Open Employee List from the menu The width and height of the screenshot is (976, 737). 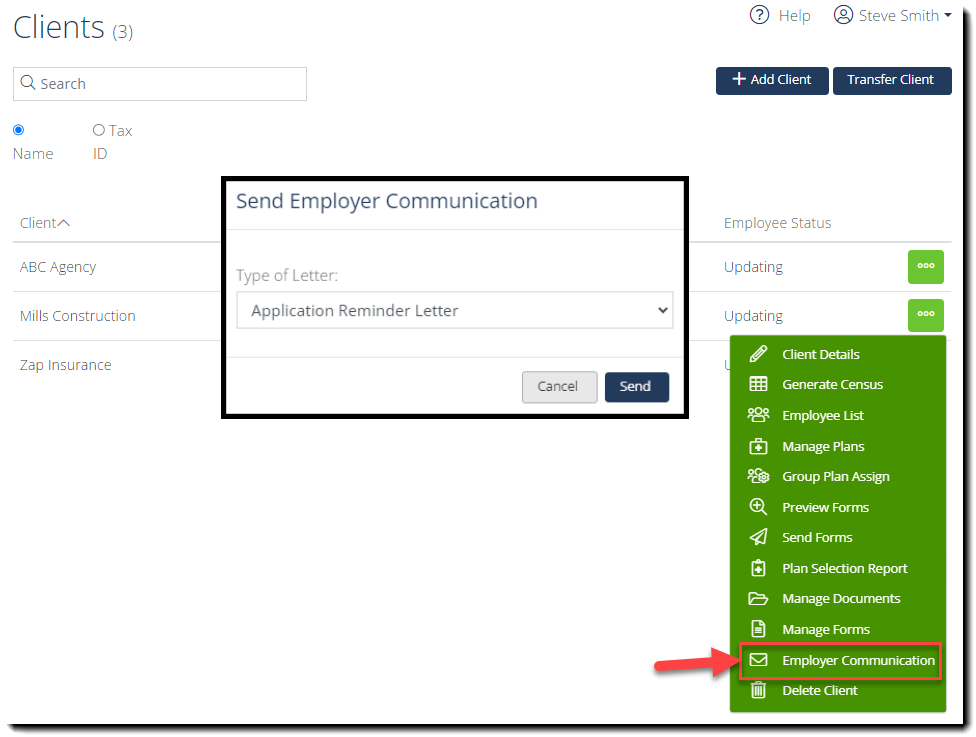(838, 415)
